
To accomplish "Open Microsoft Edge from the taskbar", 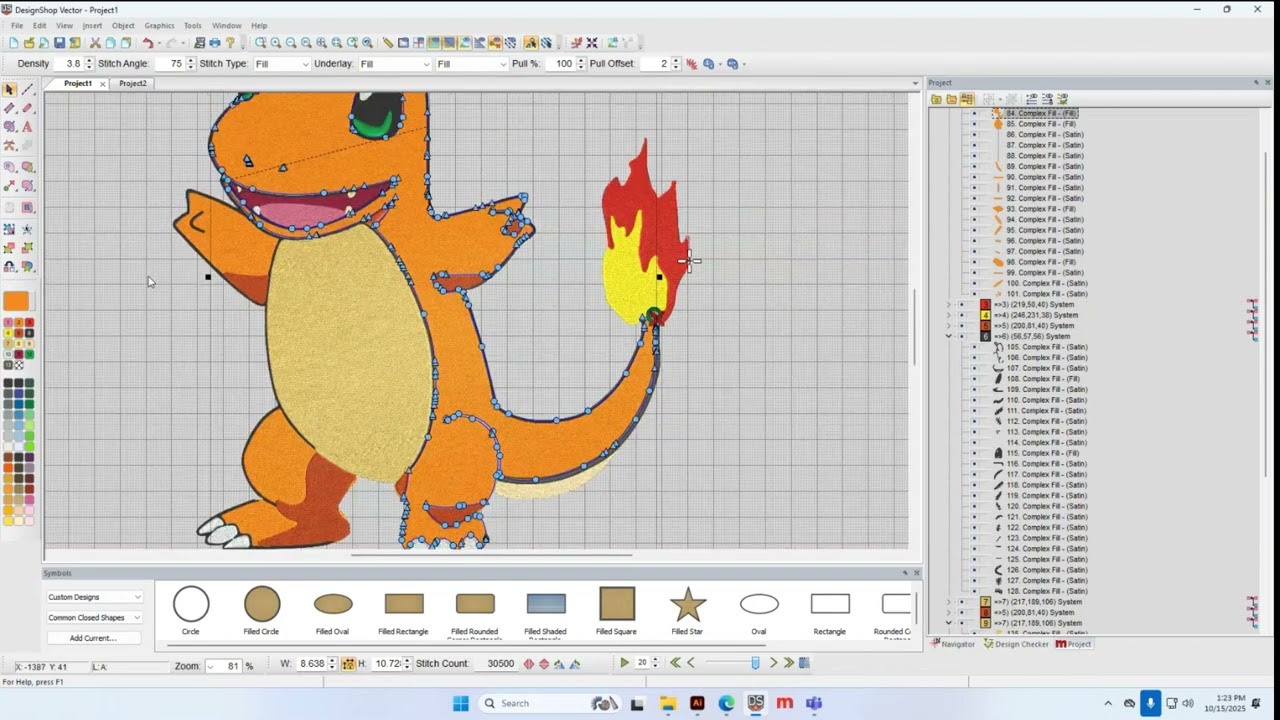I will (x=726, y=703).
